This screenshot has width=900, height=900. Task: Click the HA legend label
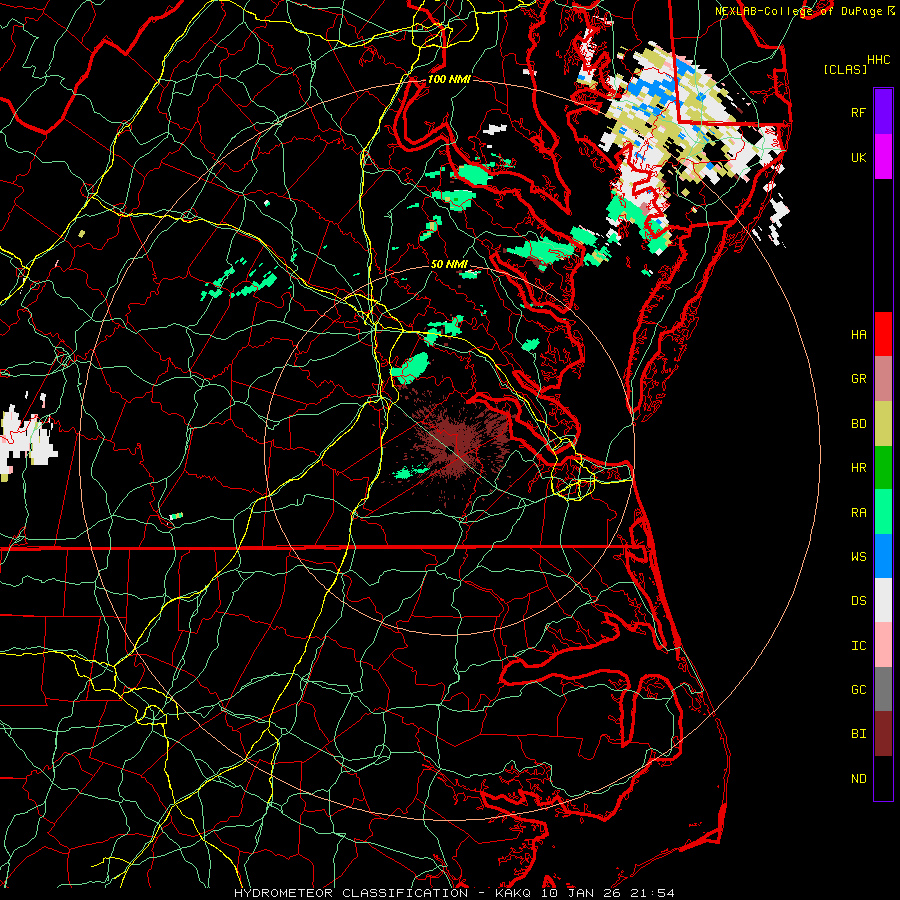coord(858,334)
